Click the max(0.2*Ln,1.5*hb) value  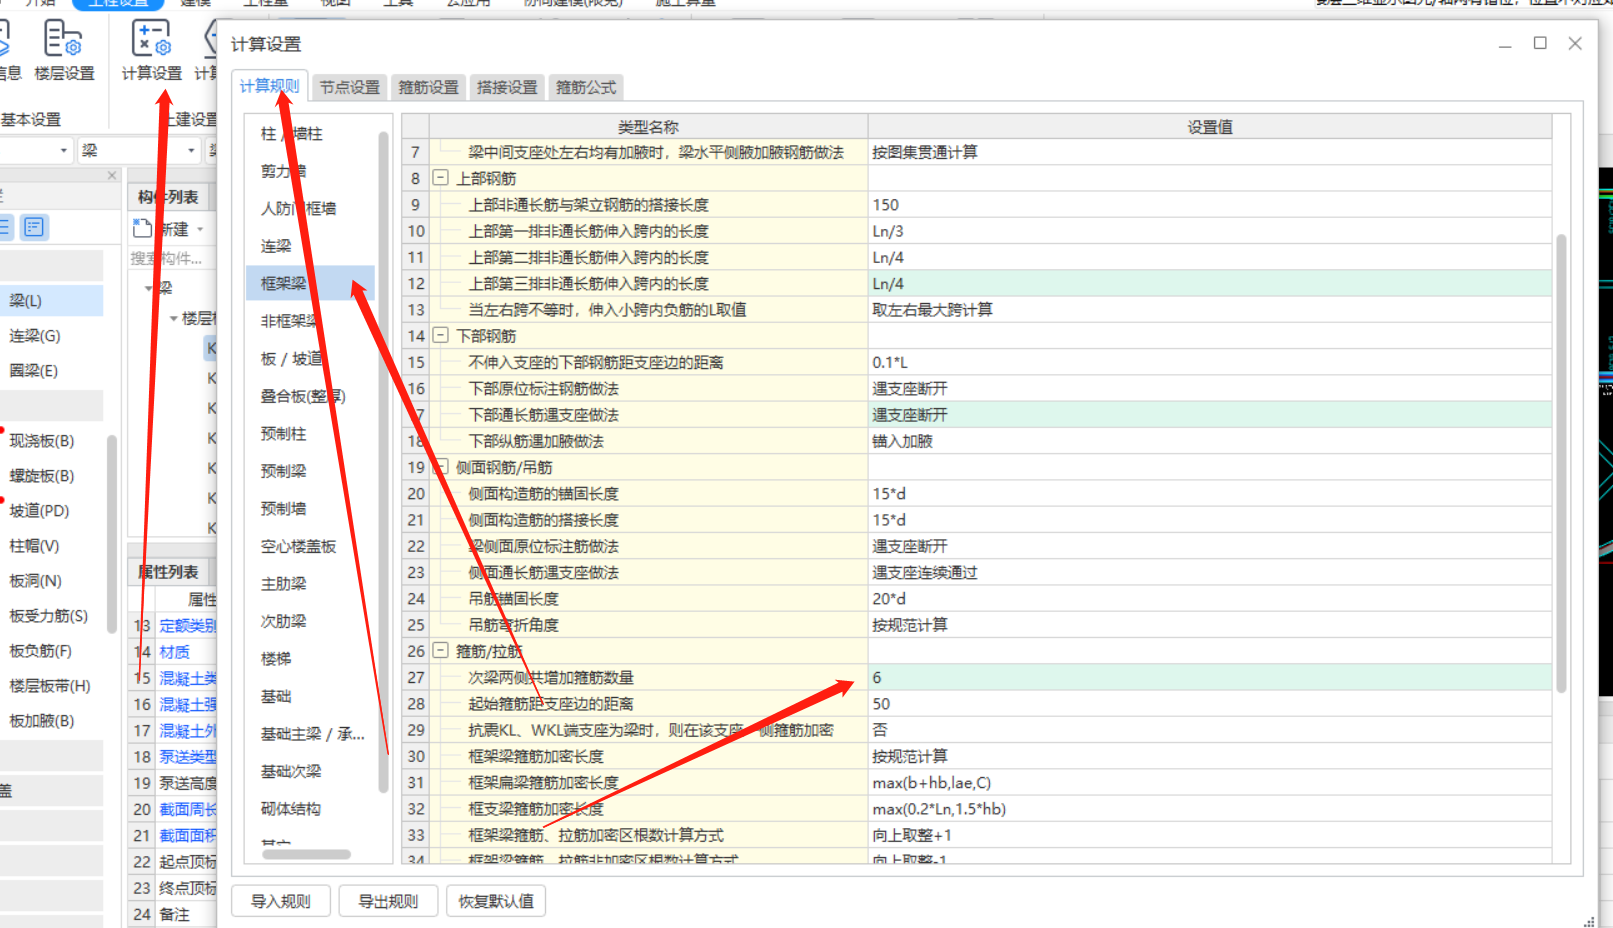(1209, 808)
